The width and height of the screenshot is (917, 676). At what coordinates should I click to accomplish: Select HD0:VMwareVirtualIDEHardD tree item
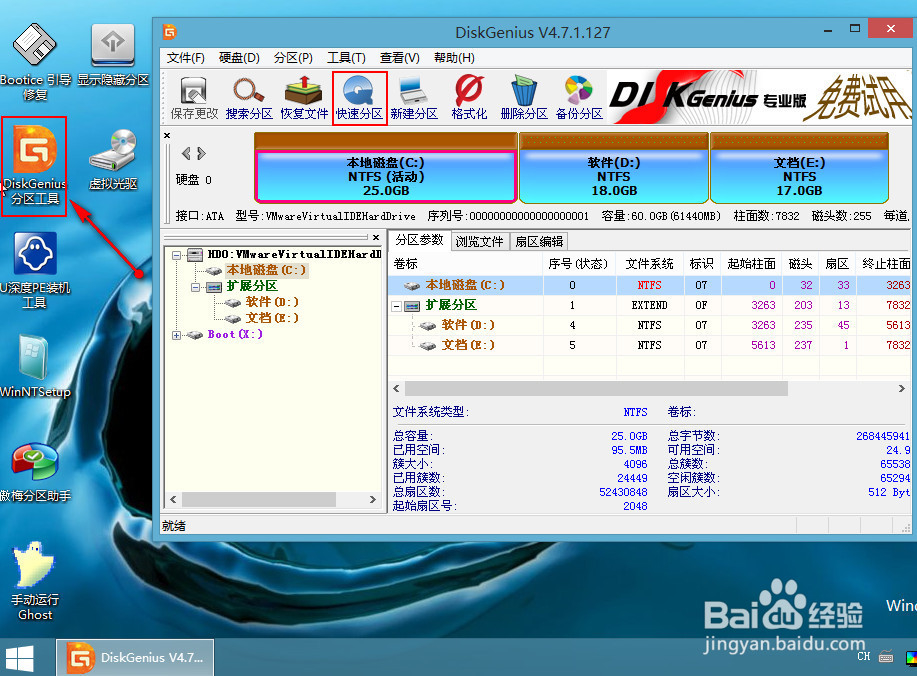[294, 254]
